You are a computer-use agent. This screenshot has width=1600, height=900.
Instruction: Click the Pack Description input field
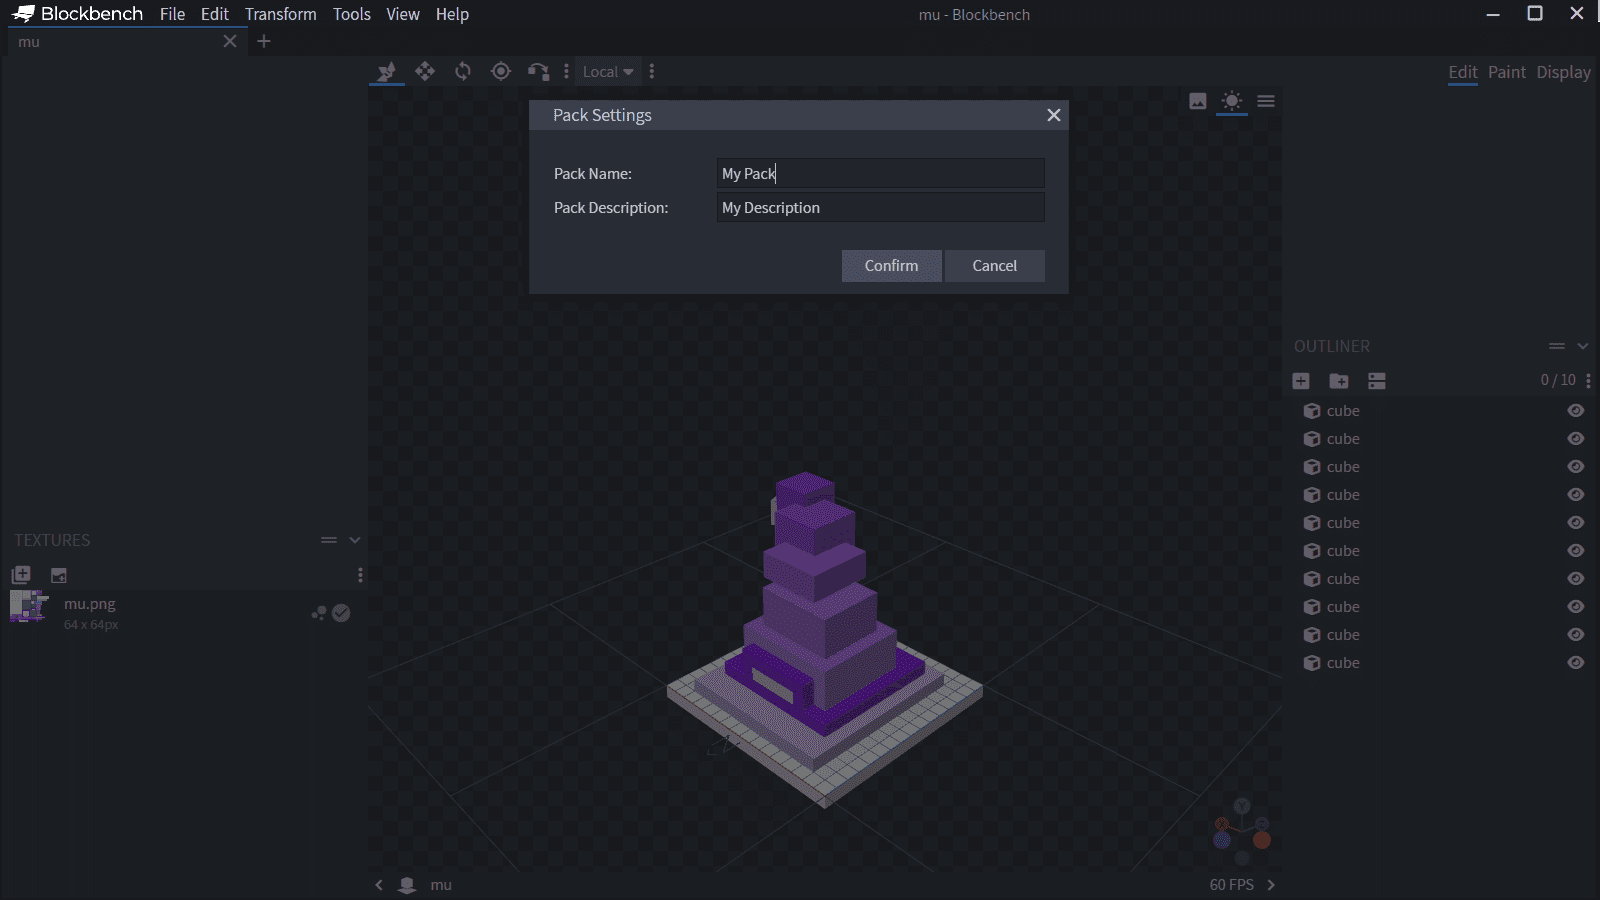point(880,208)
